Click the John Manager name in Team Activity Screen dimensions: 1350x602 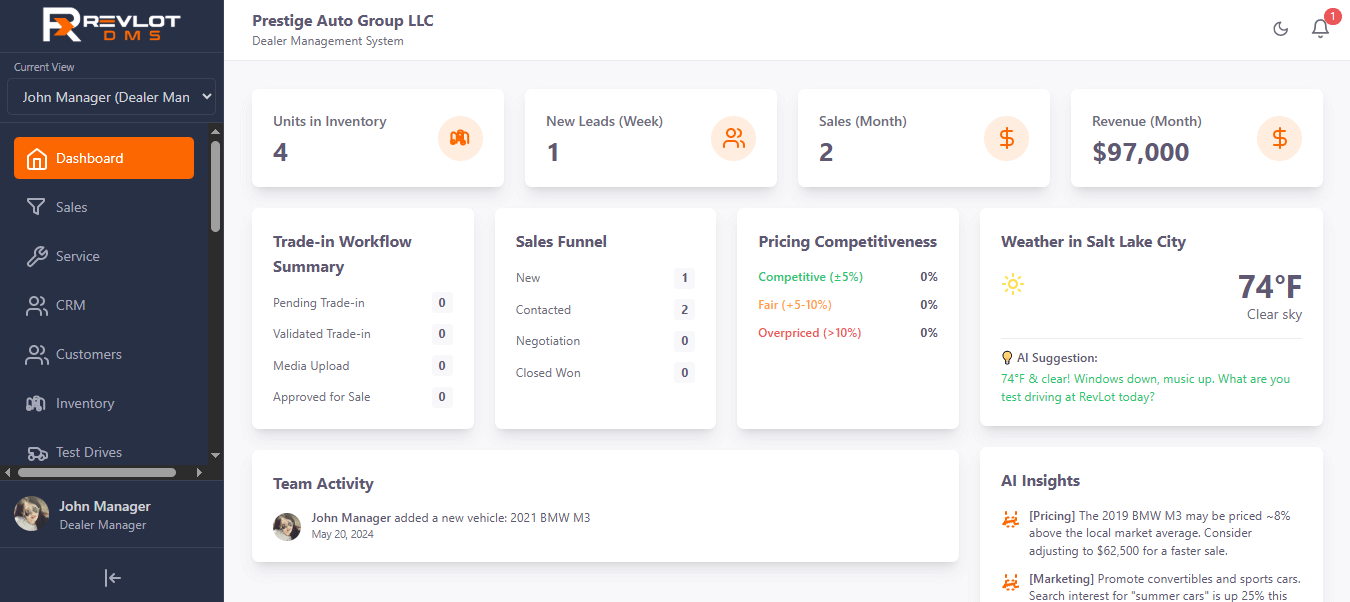pos(351,517)
